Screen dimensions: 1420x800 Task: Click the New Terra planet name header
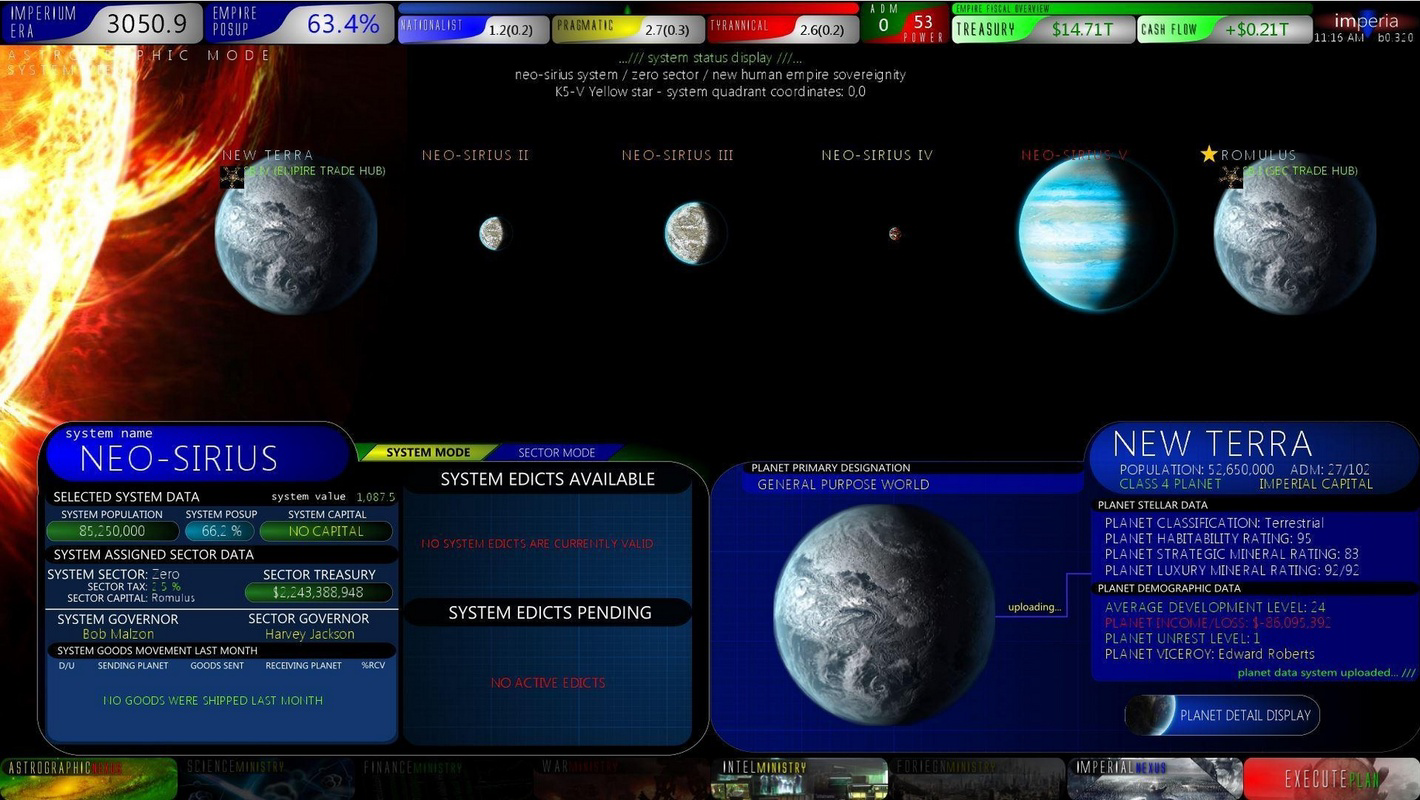[x=1212, y=443]
